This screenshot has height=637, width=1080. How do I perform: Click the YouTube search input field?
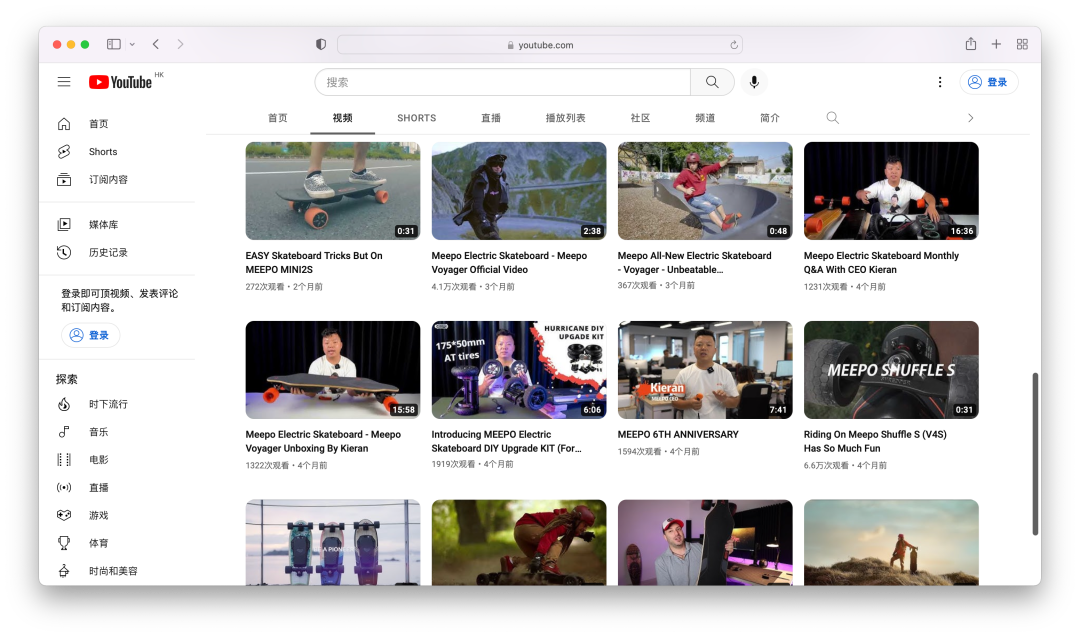[503, 82]
